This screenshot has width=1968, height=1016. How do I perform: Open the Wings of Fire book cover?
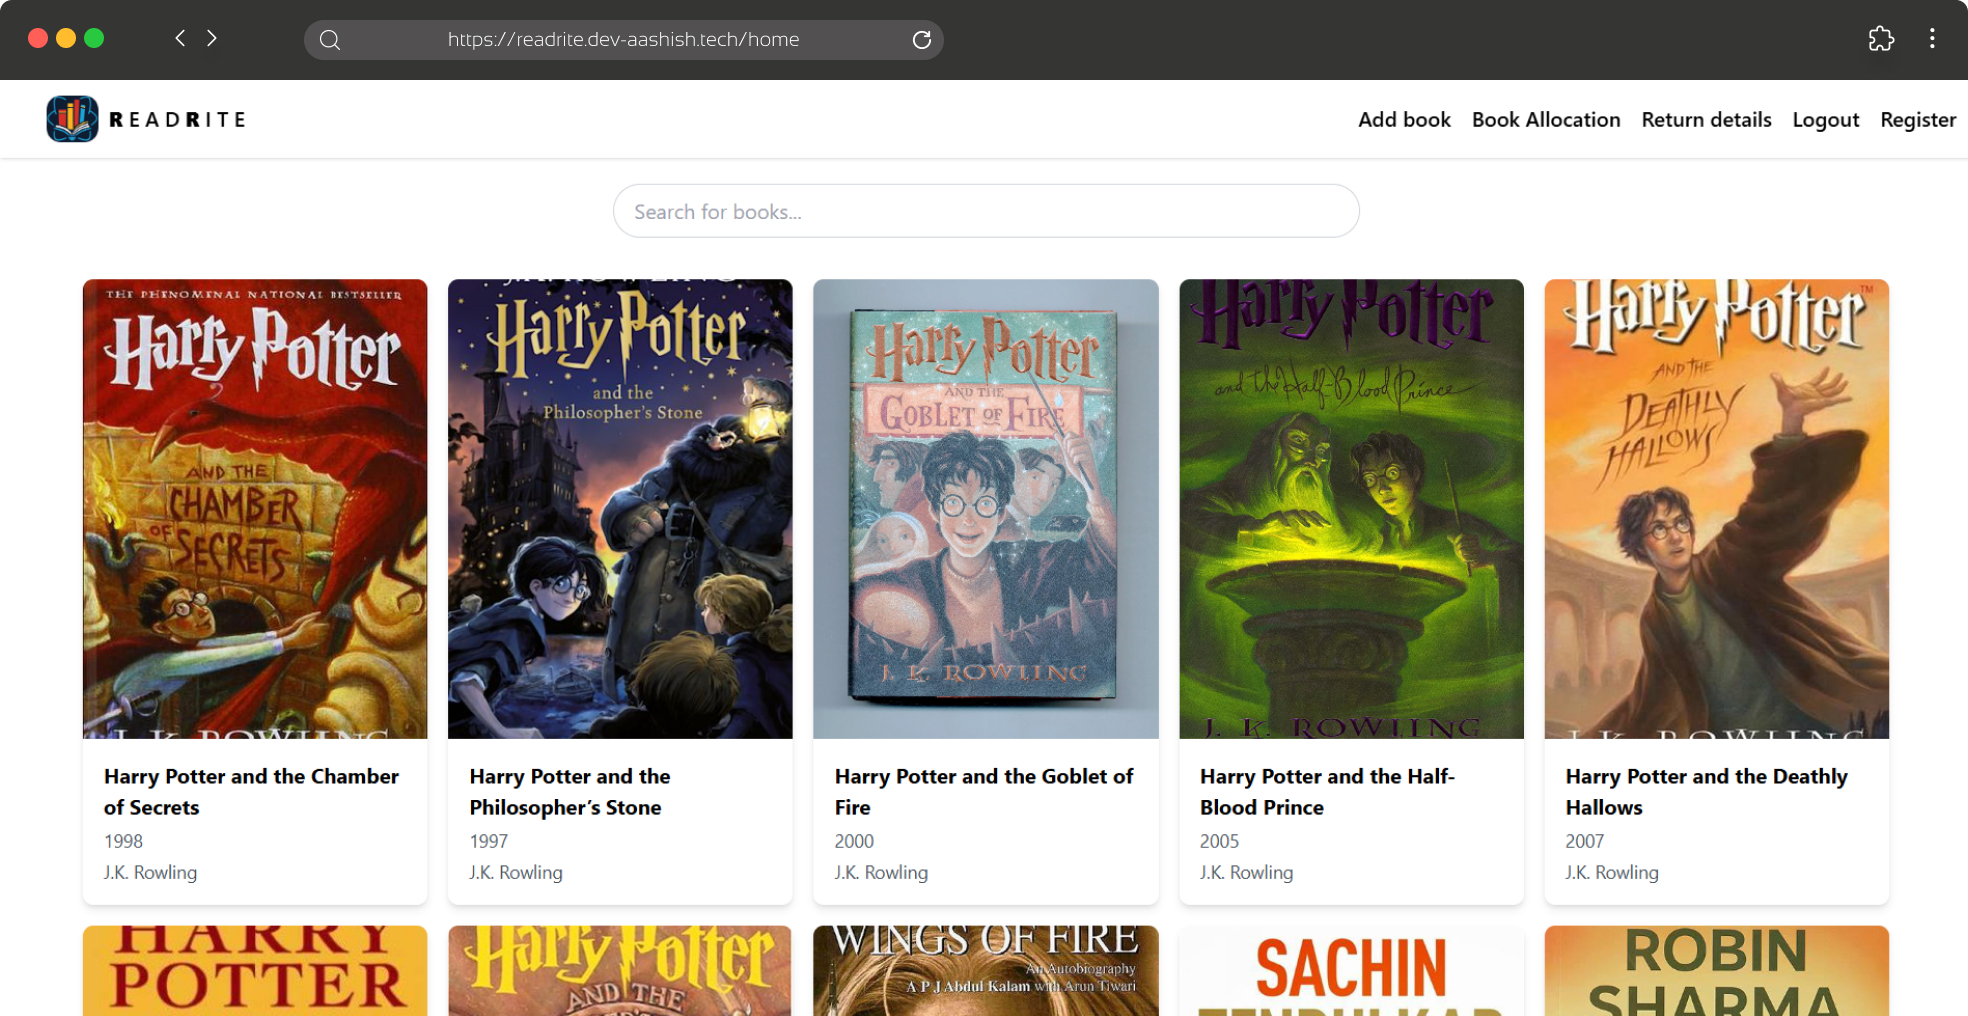pyautogui.click(x=986, y=970)
